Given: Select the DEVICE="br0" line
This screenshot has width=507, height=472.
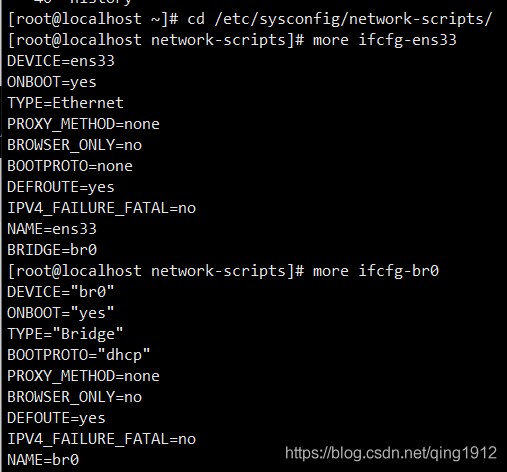Looking at the screenshot, I should coord(61,292).
